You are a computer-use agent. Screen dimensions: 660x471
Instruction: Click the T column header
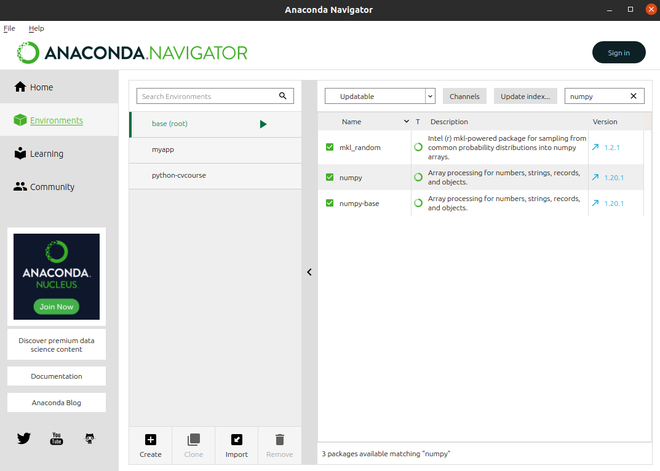pos(418,121)
